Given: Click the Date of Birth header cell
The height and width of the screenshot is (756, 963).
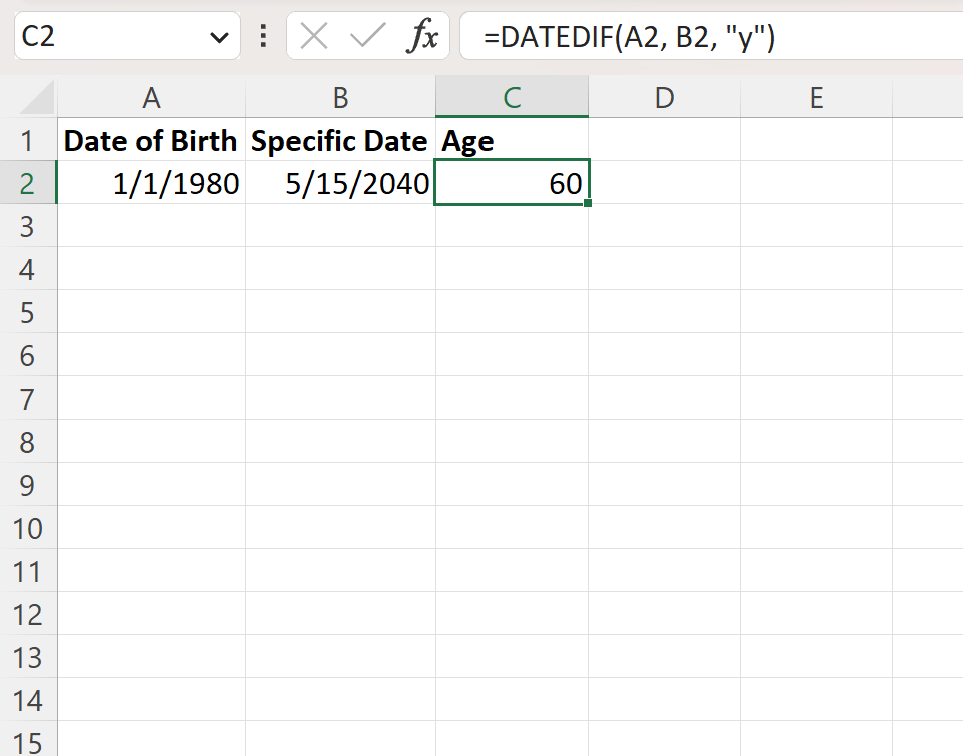Looking at the screenshot, I should (151, 141).
